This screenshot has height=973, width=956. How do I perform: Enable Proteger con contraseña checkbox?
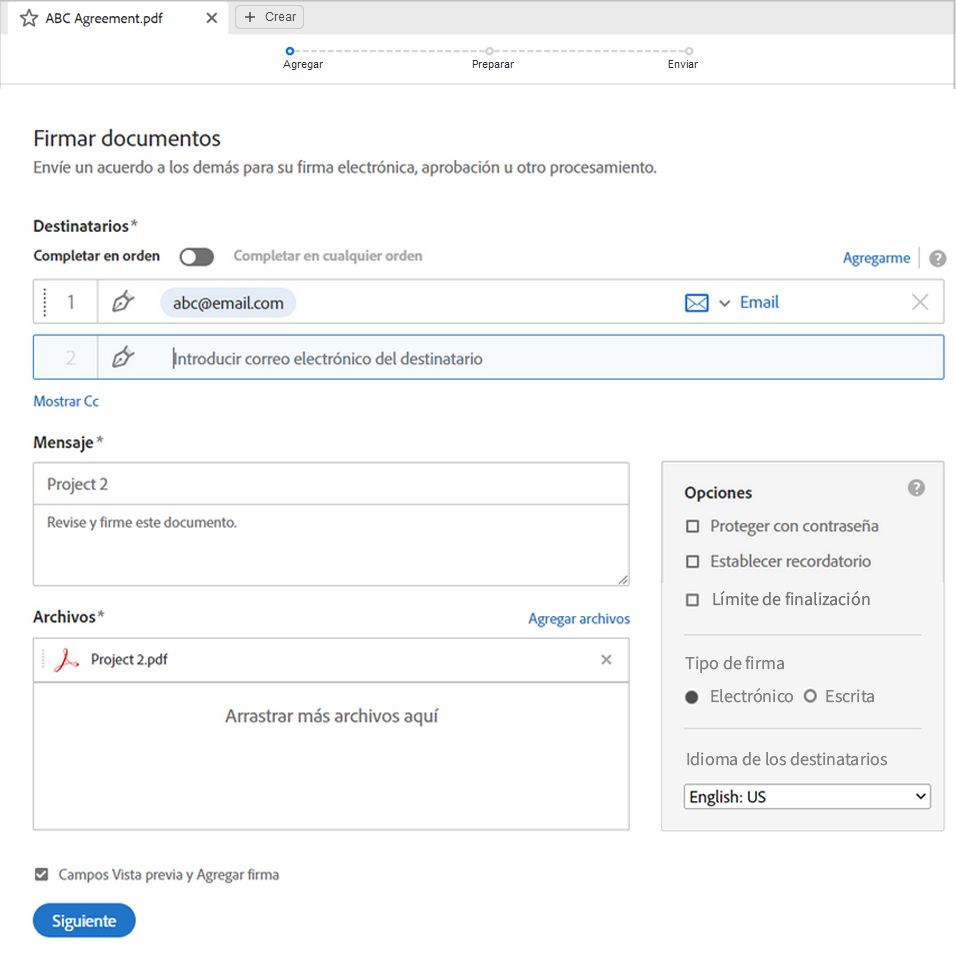(x=692, y=526)
